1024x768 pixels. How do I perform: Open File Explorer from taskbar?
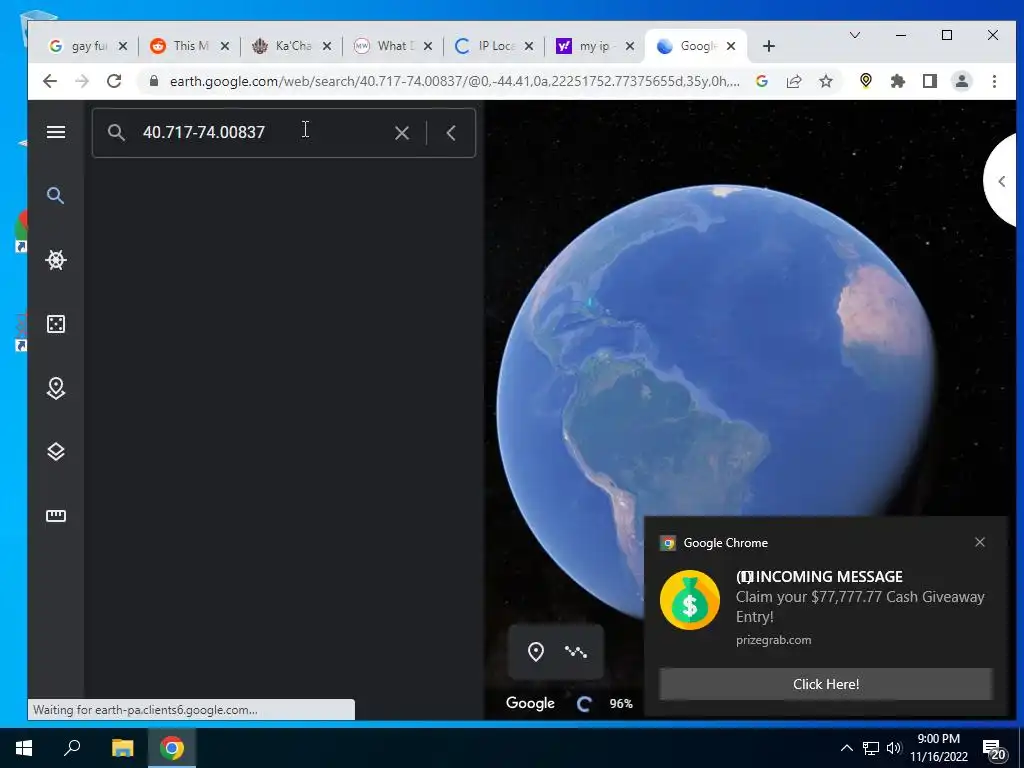(122, 748)
